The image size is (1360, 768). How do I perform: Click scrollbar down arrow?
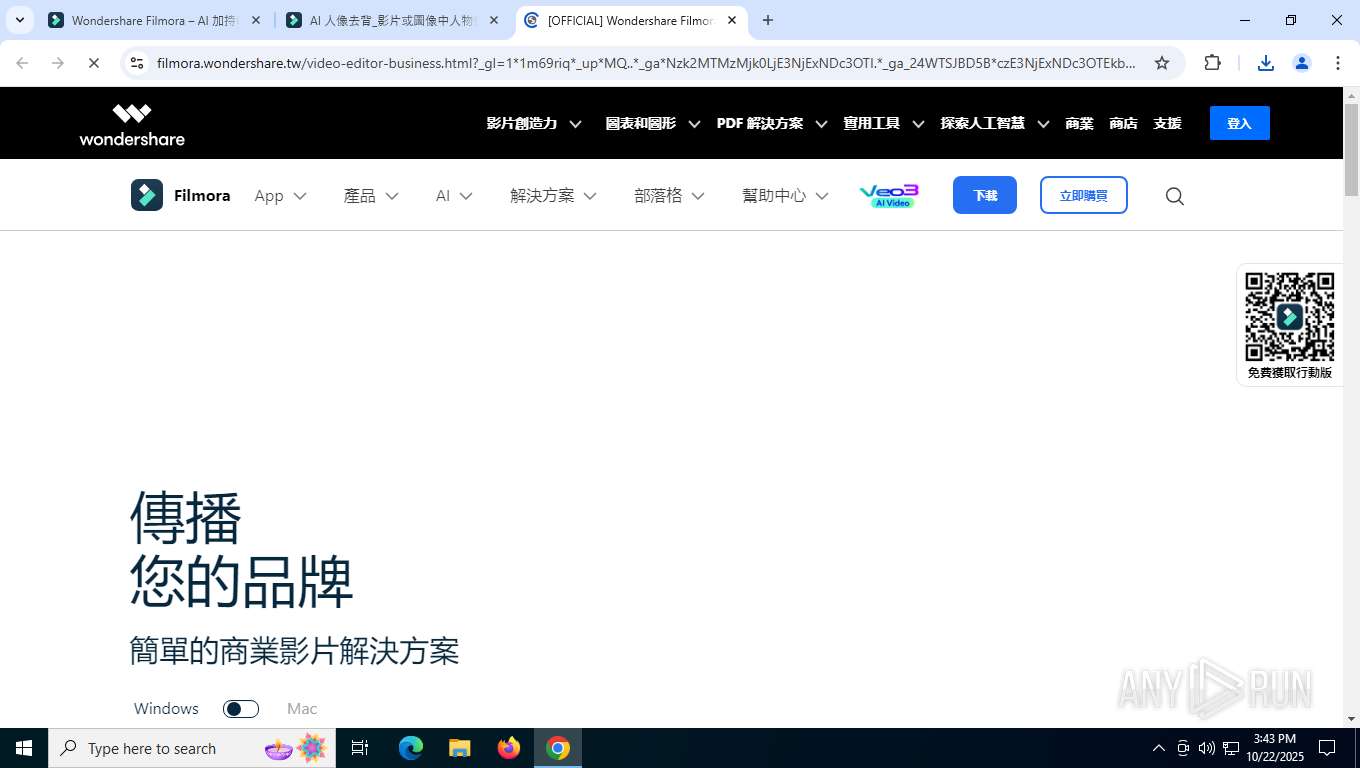1351,719
